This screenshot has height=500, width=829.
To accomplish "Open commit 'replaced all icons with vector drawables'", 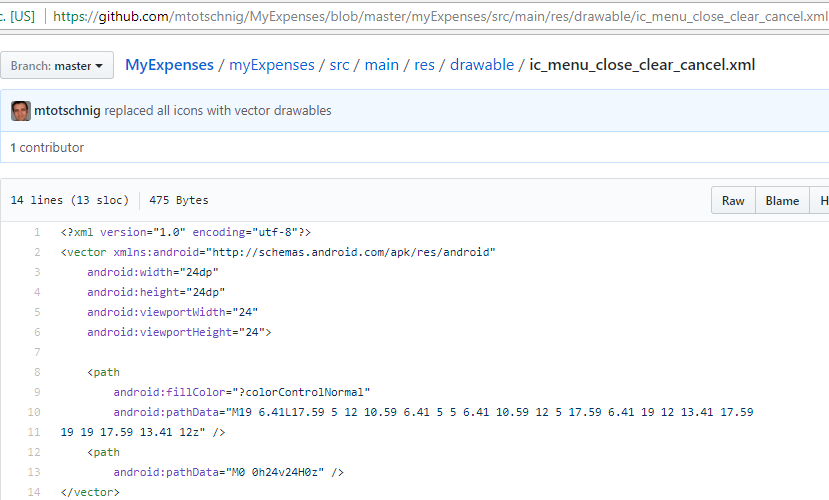I will pos(218,110).
